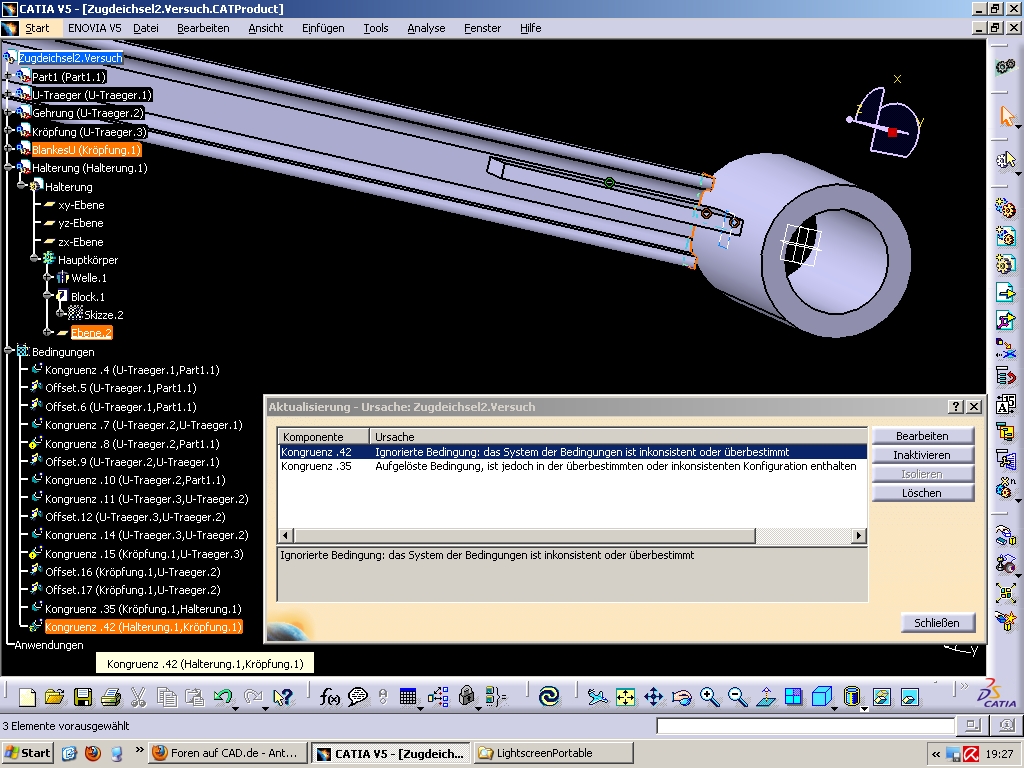Click the Bearbeiten button in update dialog
Viewport: 1024px width, 768px height.
(x=922, y=436)
